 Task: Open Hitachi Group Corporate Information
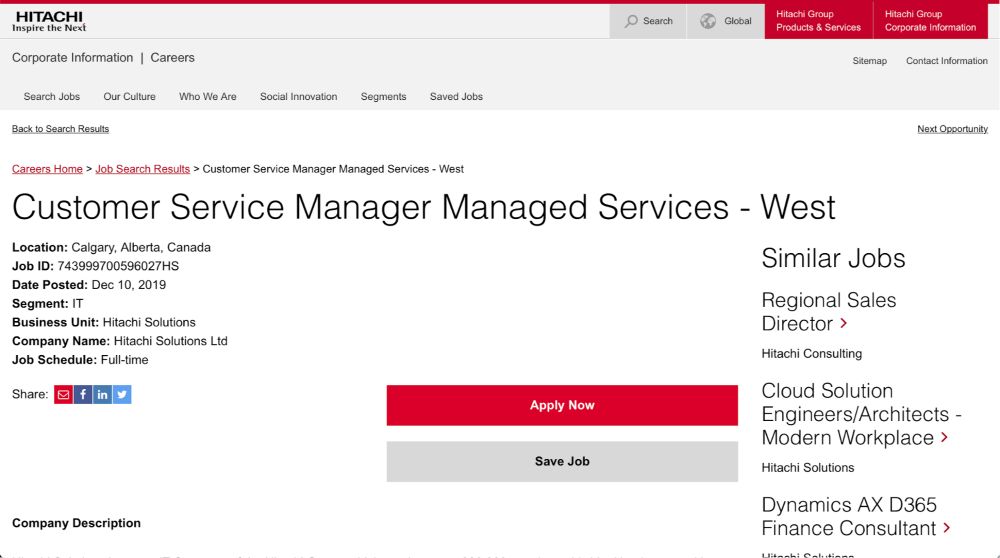click(x=930, y=20)
